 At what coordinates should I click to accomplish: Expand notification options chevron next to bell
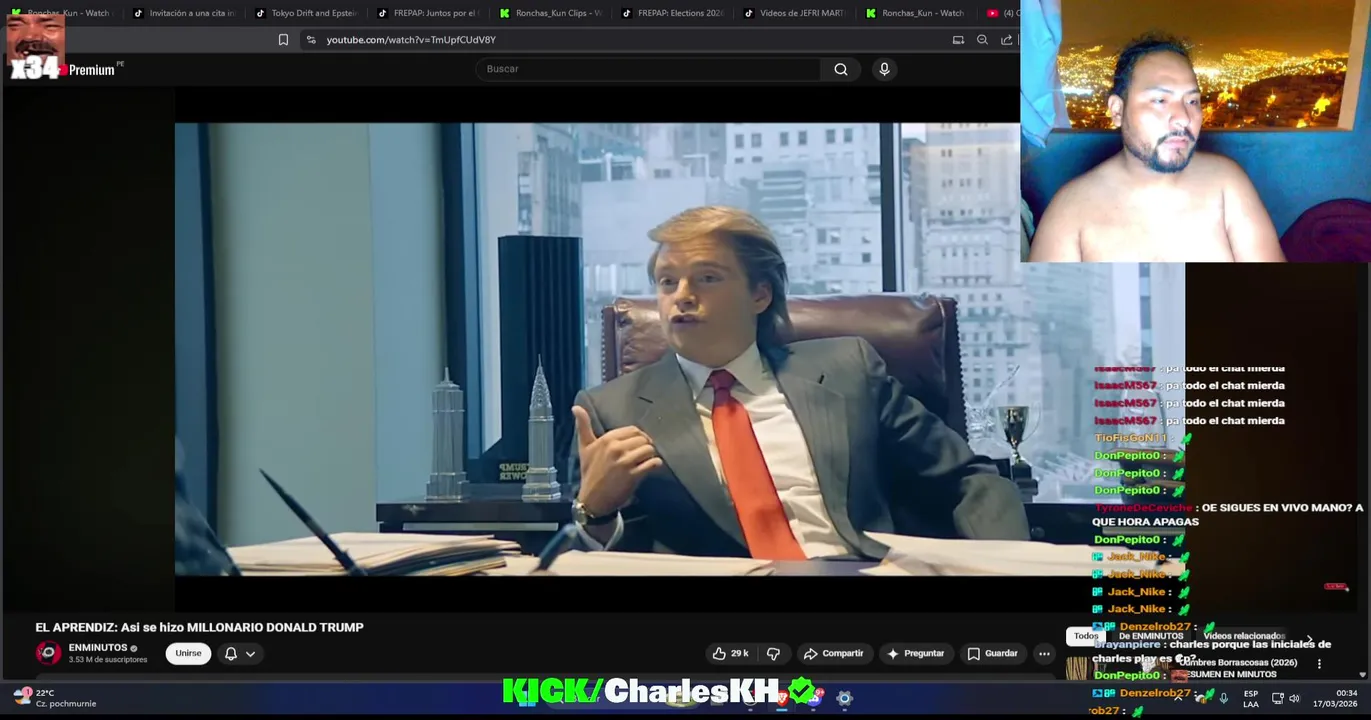pyautogui.click(x=250, y=653)
